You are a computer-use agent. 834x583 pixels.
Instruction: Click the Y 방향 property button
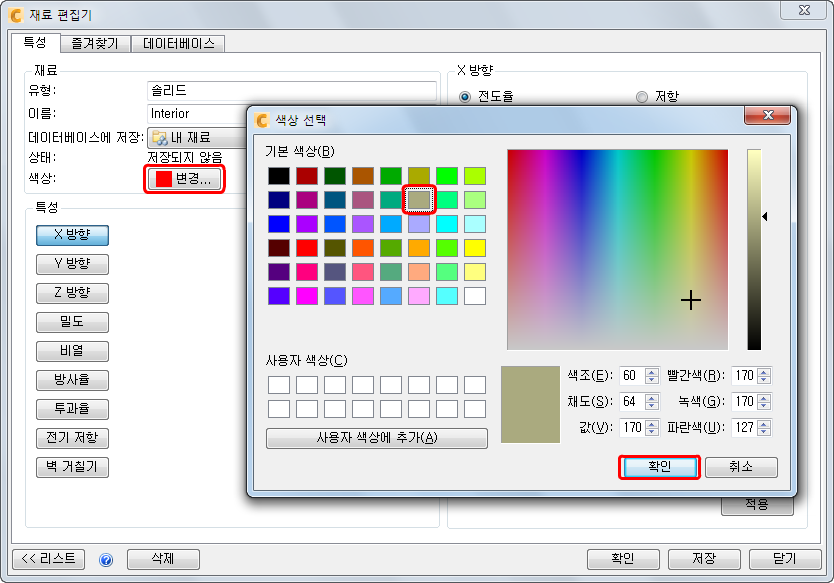(x=71, y=264)
